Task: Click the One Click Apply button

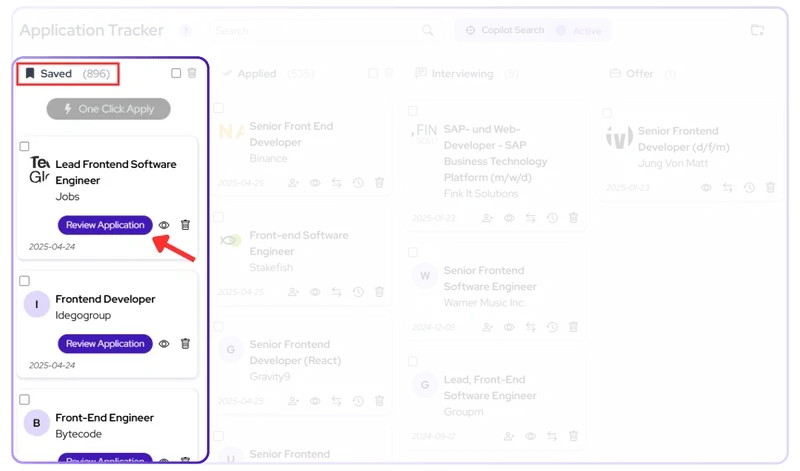Action: 108,109
